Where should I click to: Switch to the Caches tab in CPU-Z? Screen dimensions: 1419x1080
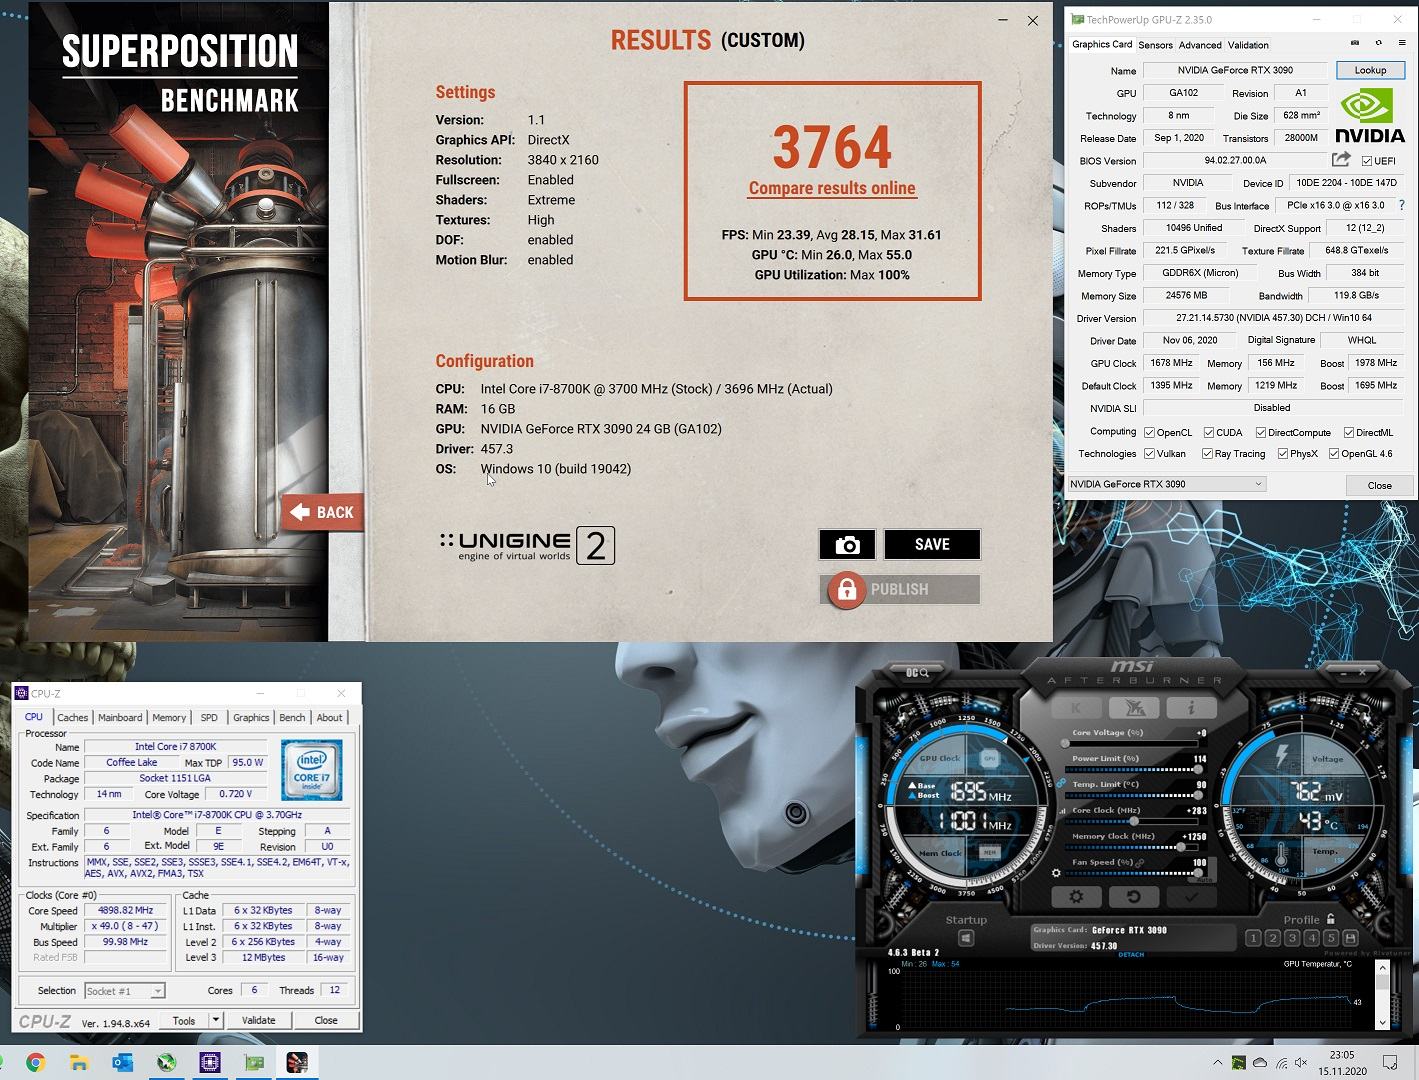72,717
